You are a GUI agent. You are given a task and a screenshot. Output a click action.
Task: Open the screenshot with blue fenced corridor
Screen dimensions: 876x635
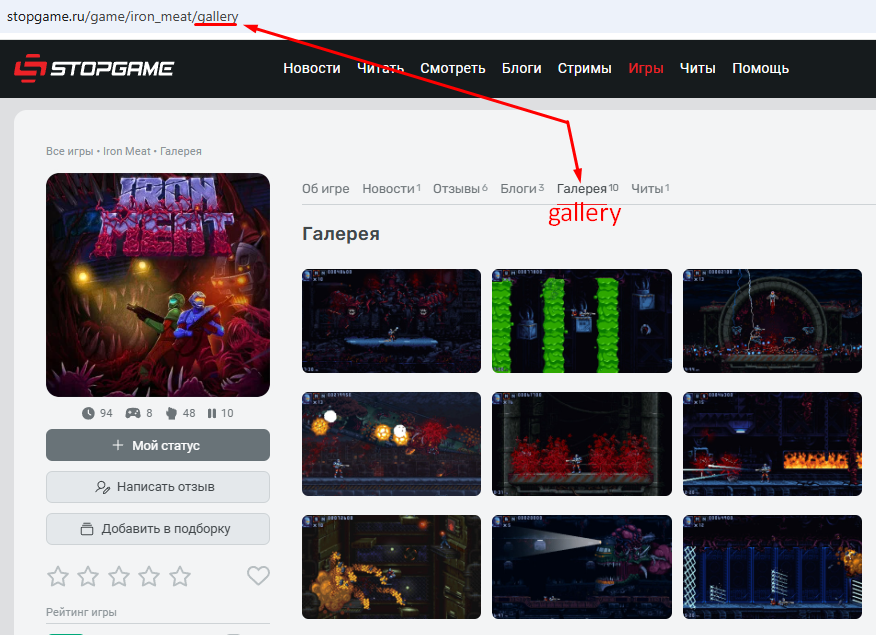772,567
